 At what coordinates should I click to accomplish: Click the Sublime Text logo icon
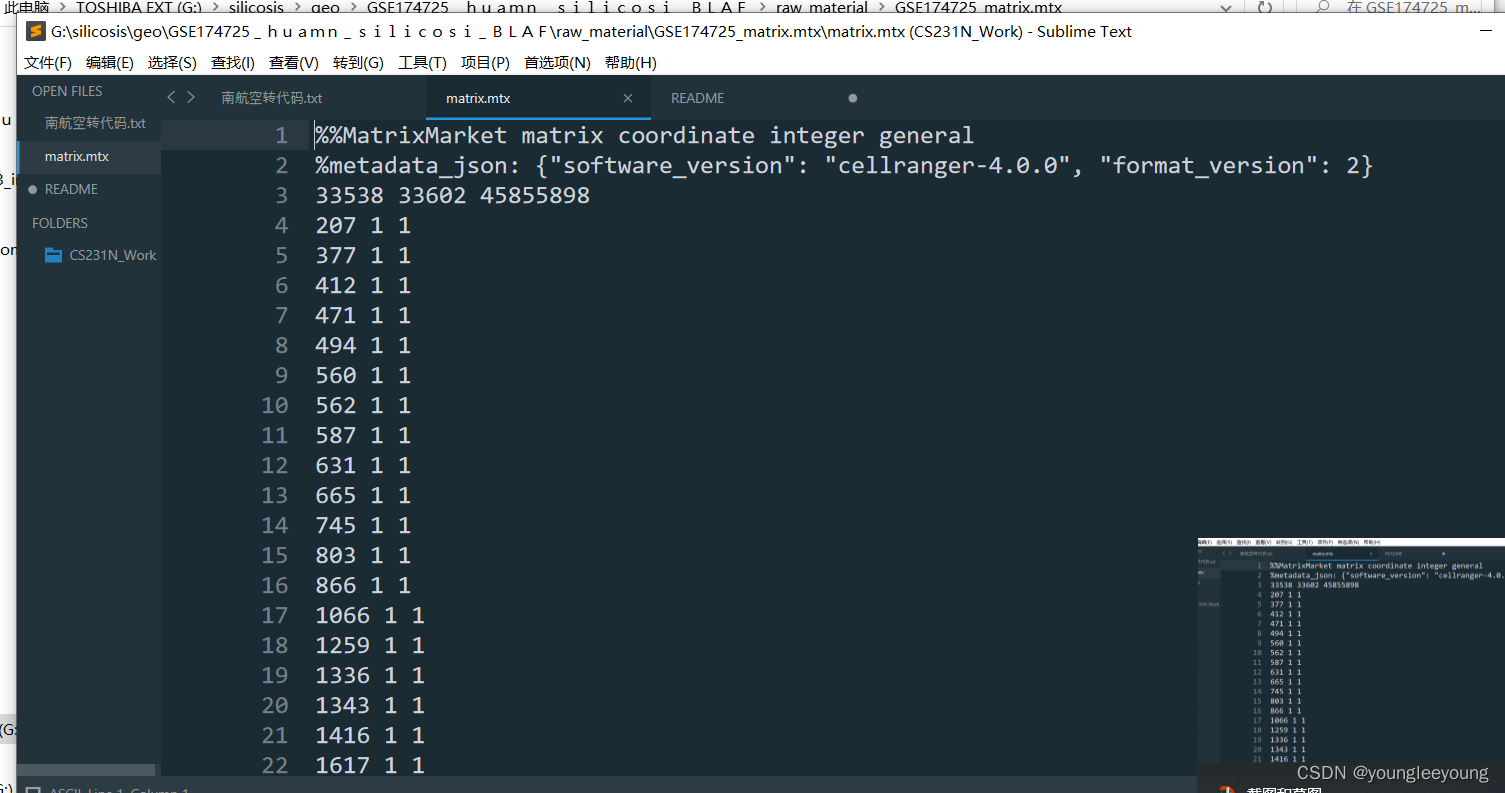pyautogui.click(x=36, y=31)
